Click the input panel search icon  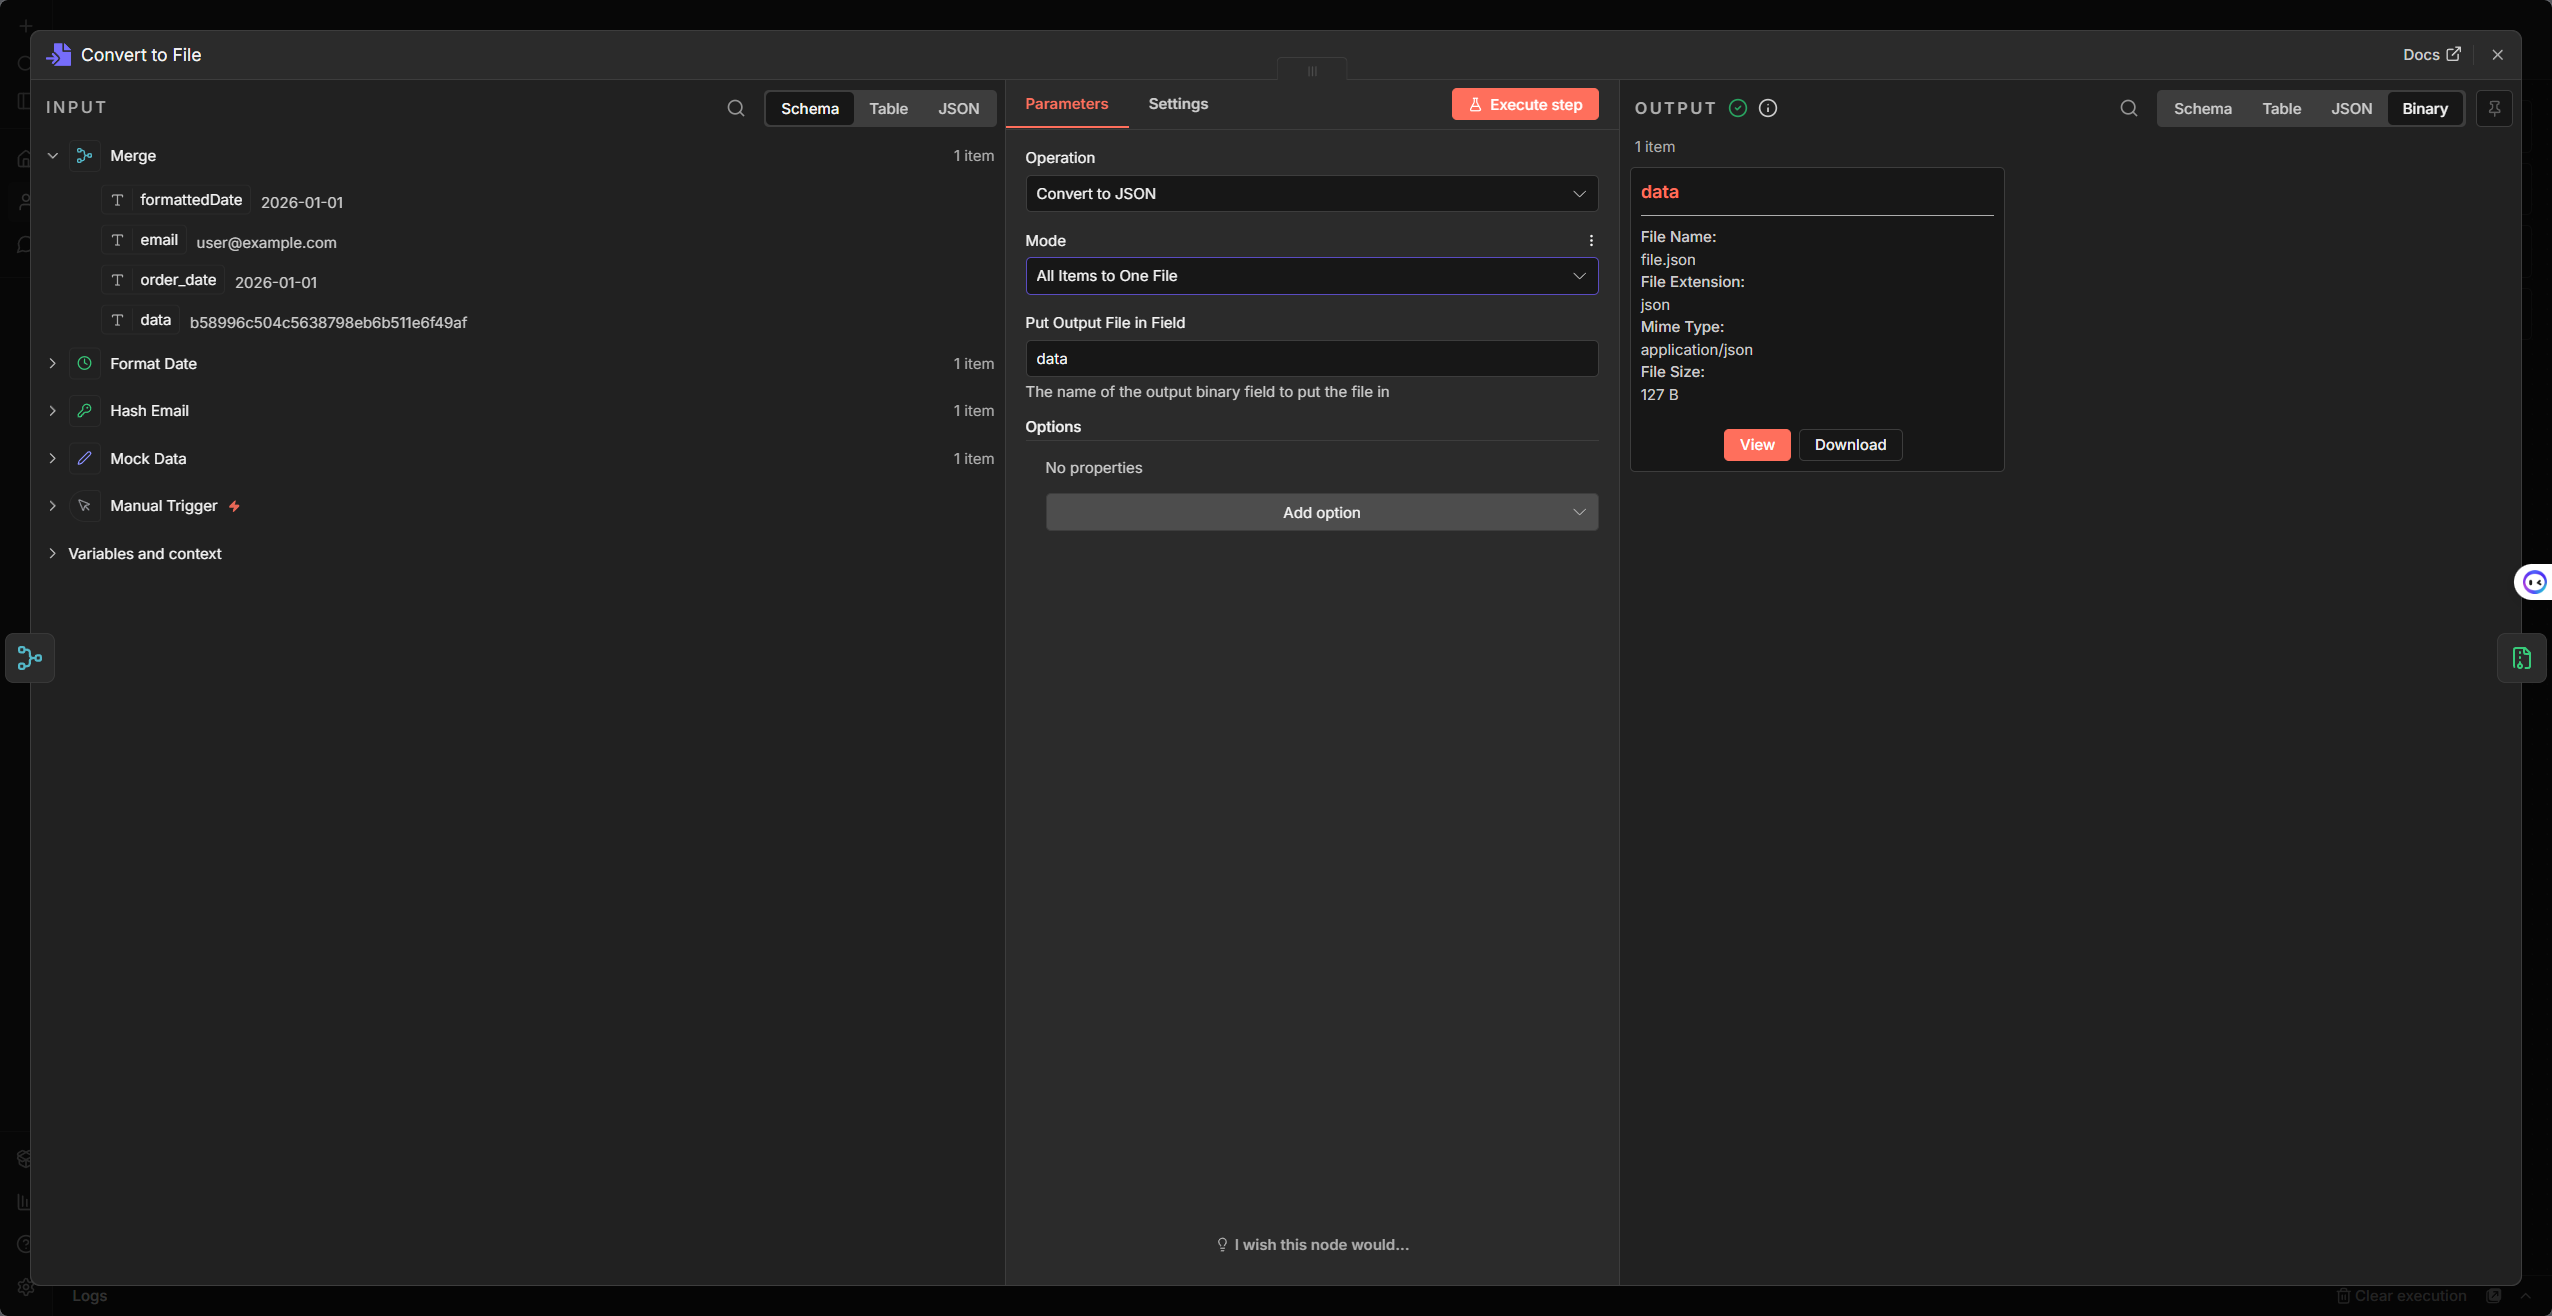(736, 108)
